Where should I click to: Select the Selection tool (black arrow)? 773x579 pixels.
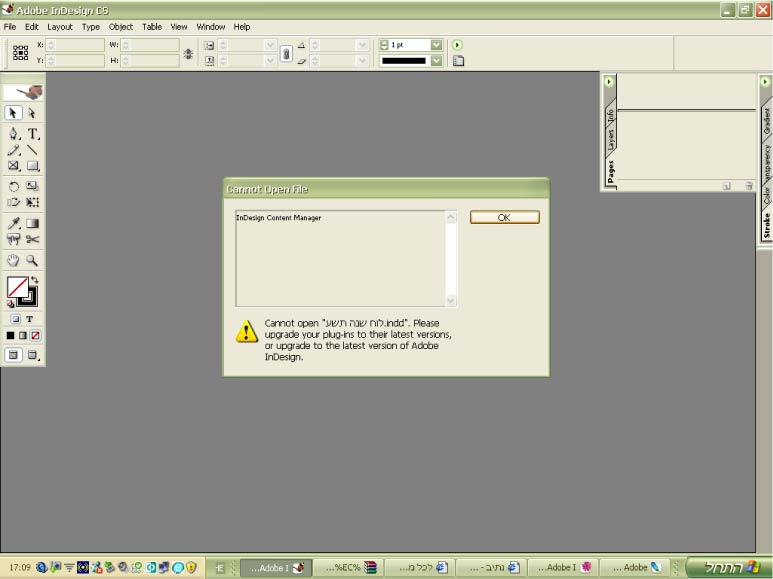(13, 113)
